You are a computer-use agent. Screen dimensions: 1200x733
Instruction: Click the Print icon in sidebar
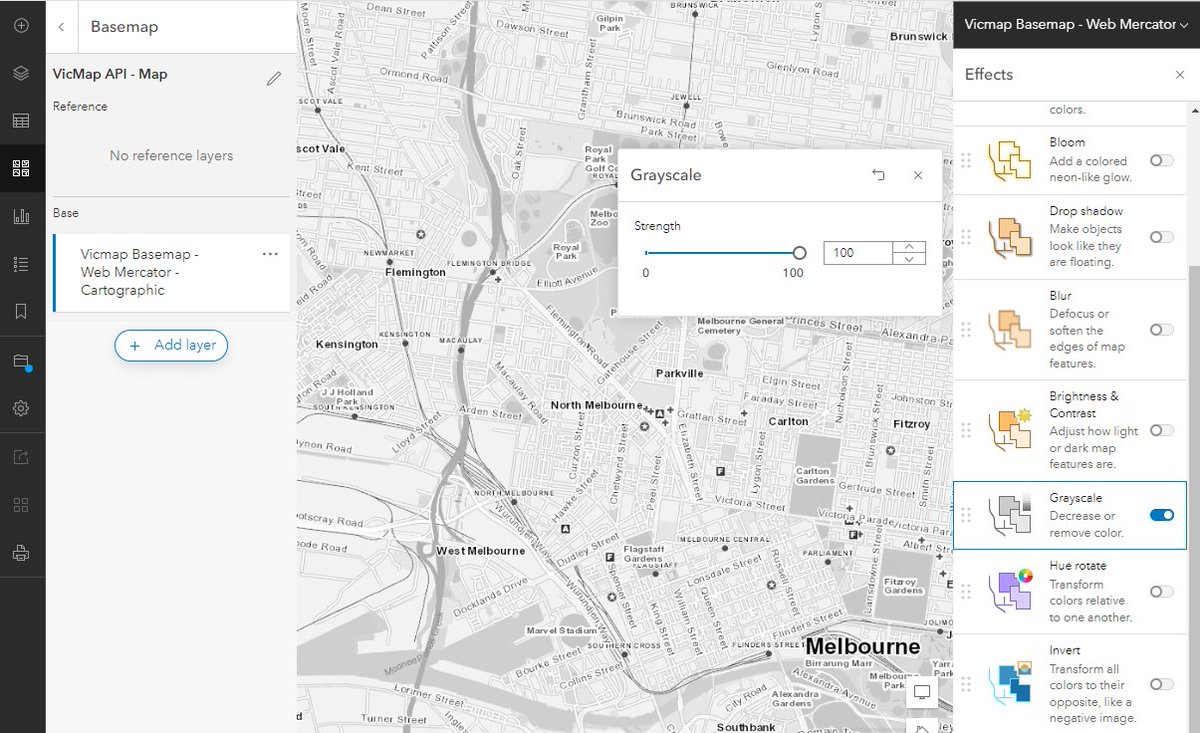21,552
